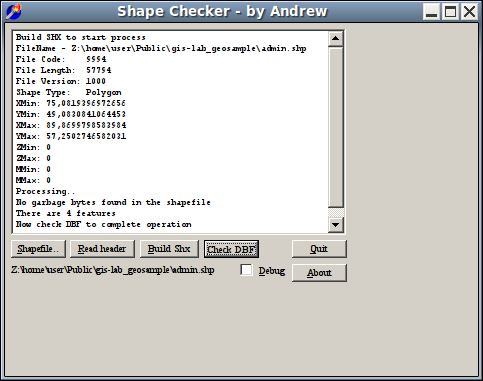The width and height of the screenshot is (483, 381).
Task: Click the 'MMax: 0' line
Action: click(33, 180)
